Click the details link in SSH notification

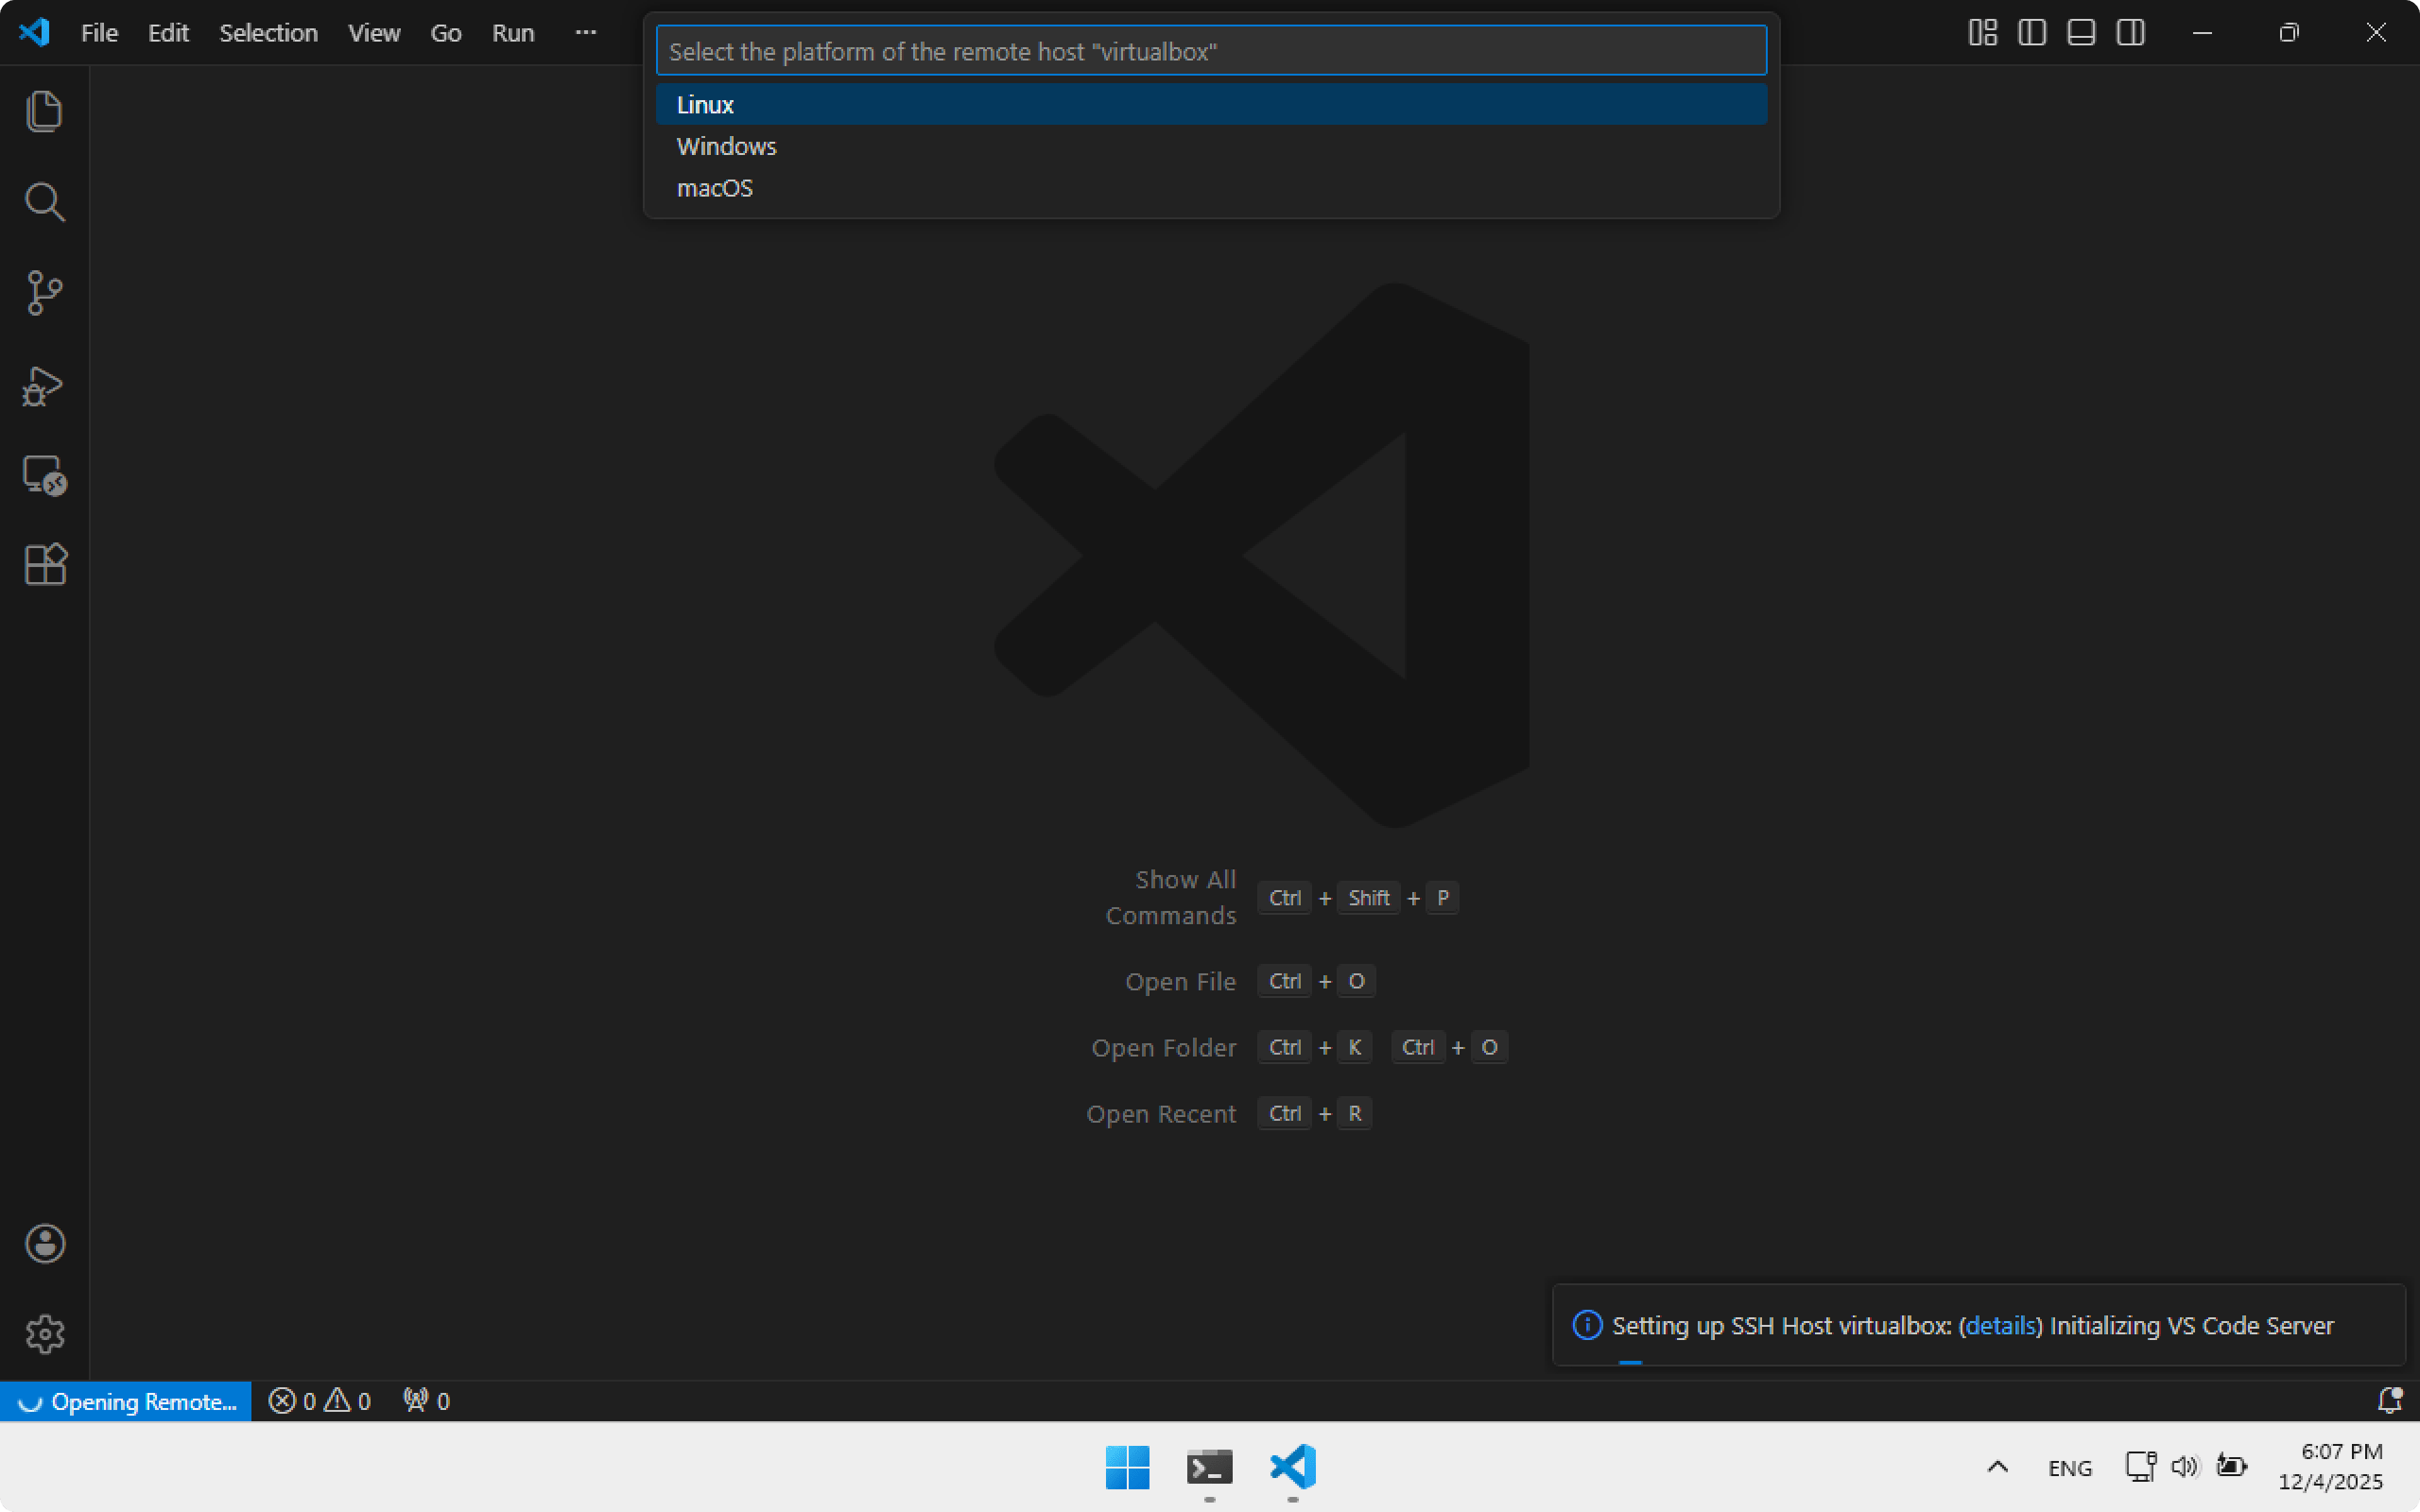click(x=2000, y=1326)
